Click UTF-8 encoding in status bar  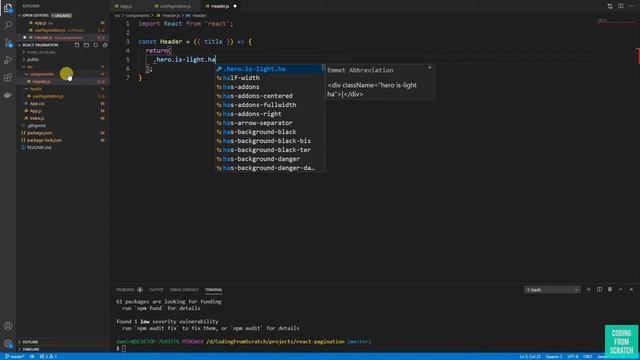573,356
